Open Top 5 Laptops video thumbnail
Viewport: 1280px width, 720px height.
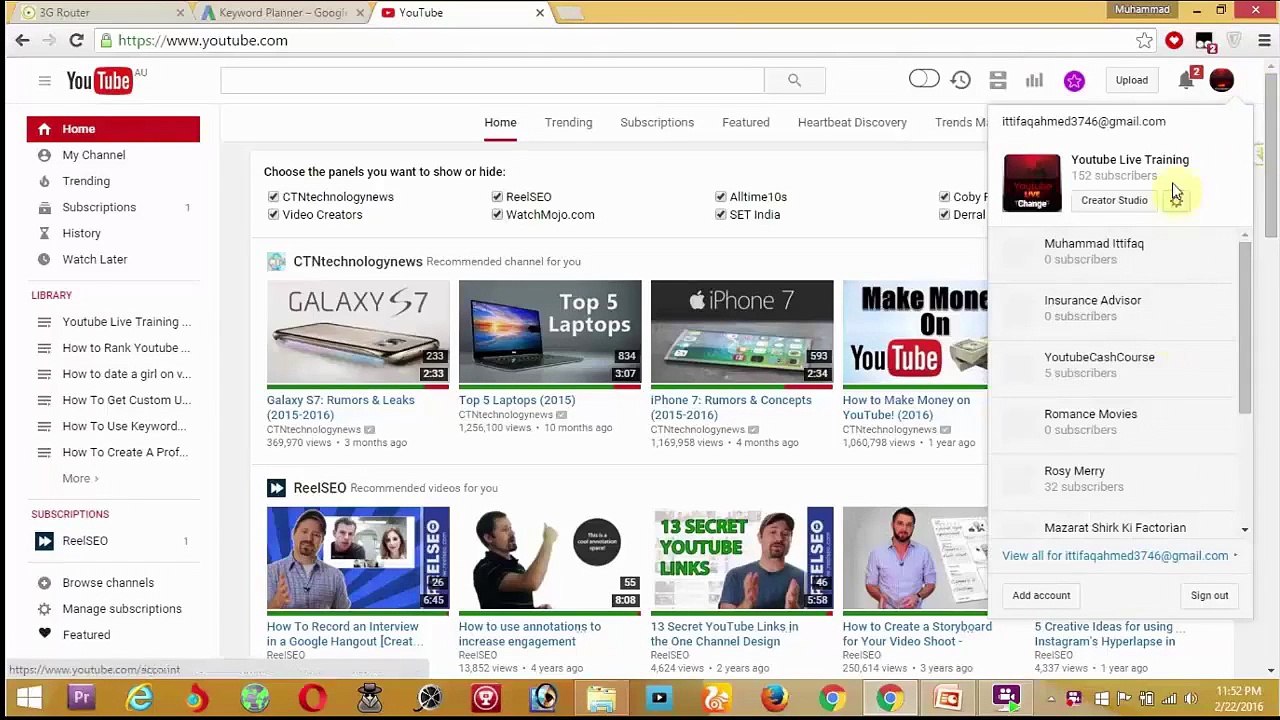550,332
